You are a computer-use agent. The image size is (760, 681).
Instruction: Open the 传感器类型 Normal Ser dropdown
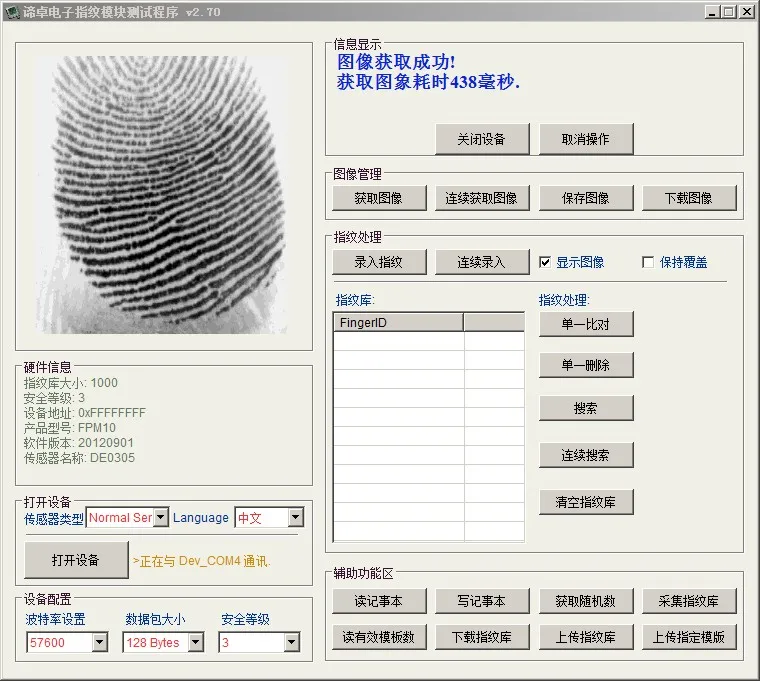pyautogui.click(x=160, y=518)
